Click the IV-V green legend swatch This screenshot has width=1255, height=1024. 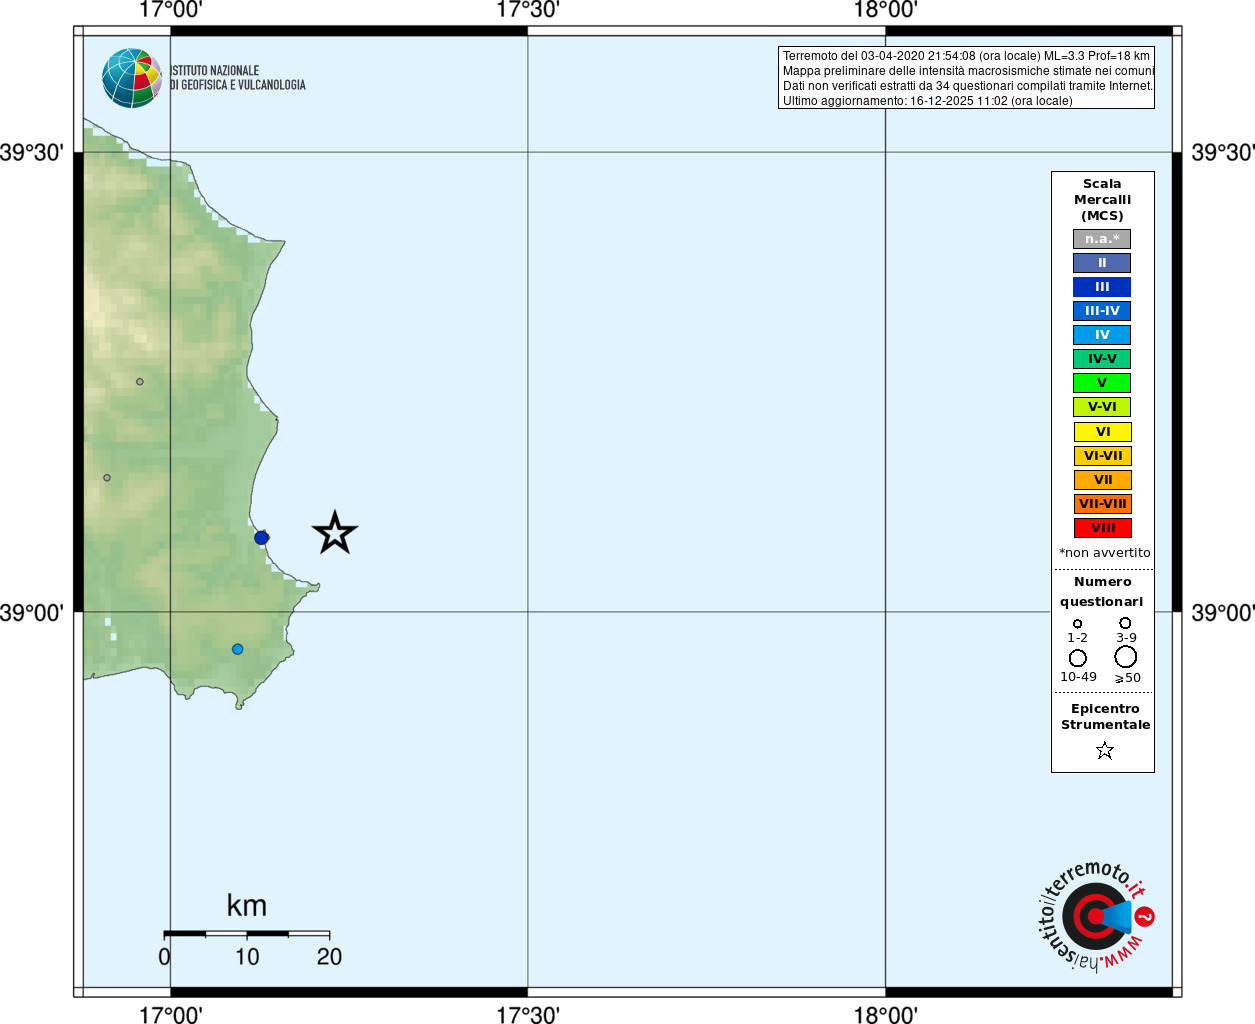(1102, 359)
